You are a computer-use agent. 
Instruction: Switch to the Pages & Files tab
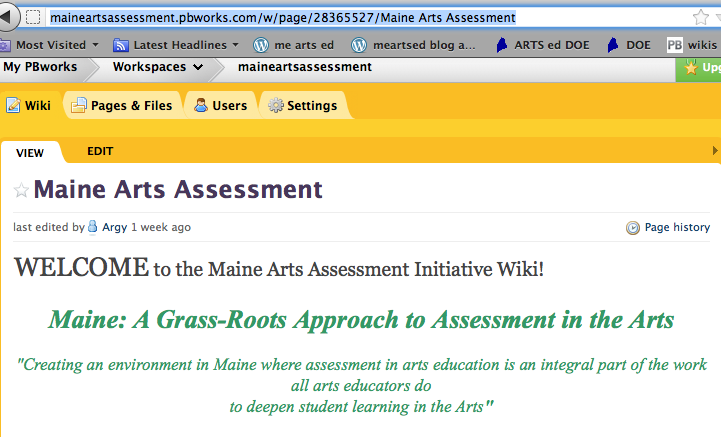tap(121, 105)
